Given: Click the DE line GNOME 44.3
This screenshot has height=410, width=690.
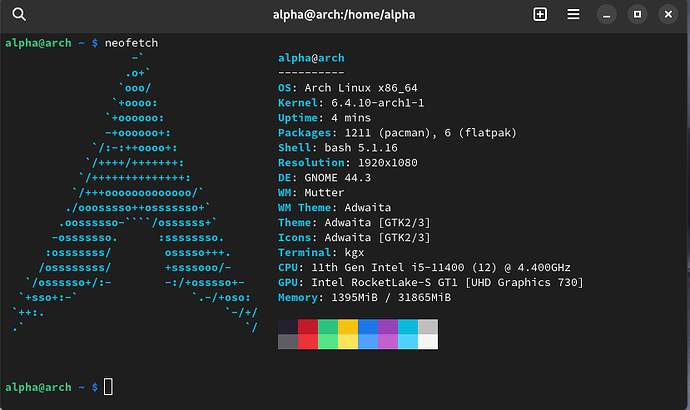Looking at the screenshot, I should tap(324, 178).
